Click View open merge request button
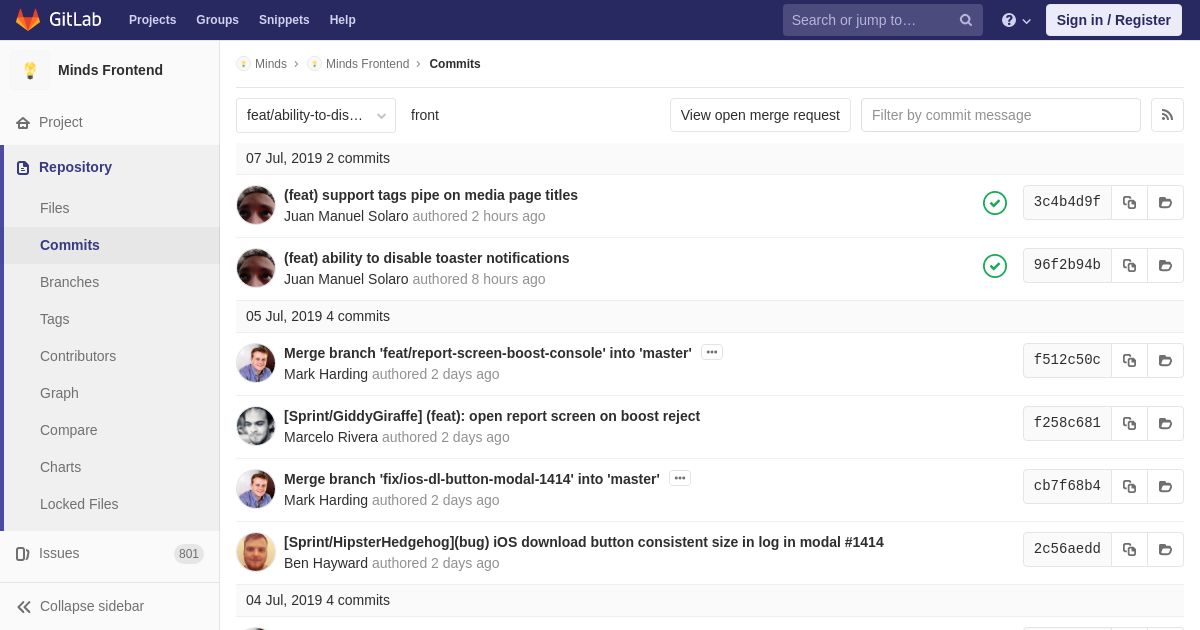This screenshot has height=630, width=1200. (x=760, y=115)
